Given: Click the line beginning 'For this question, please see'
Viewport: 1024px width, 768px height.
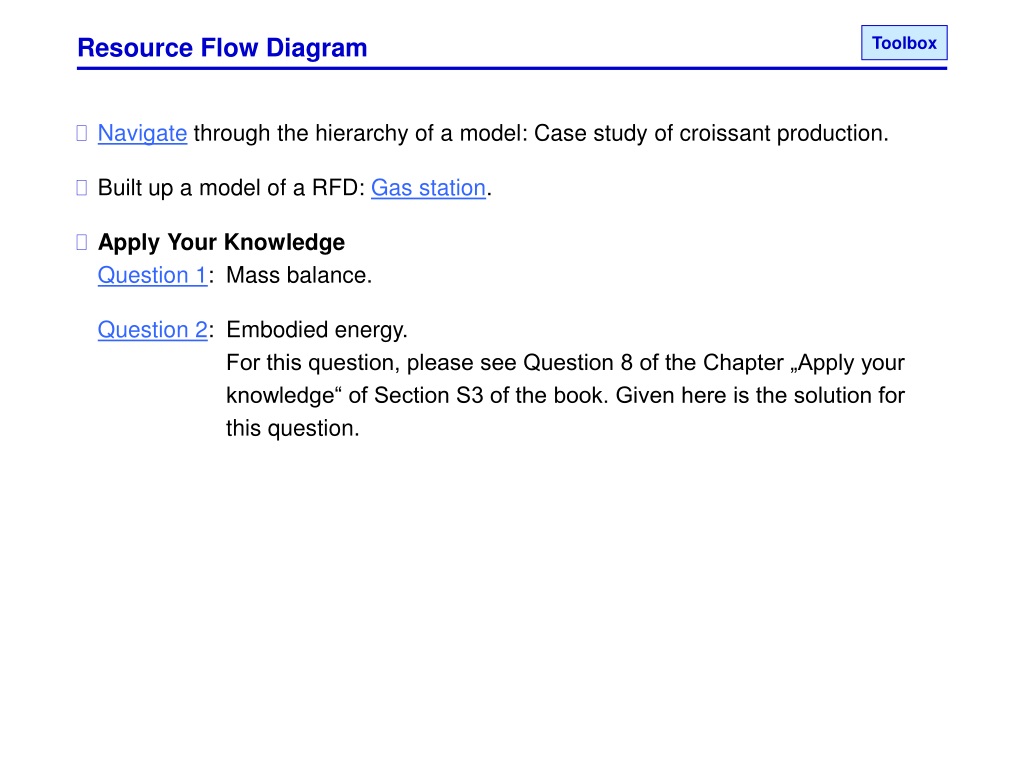Looking at the screenshot, I should pyautogui.click(x=566, y=362).
